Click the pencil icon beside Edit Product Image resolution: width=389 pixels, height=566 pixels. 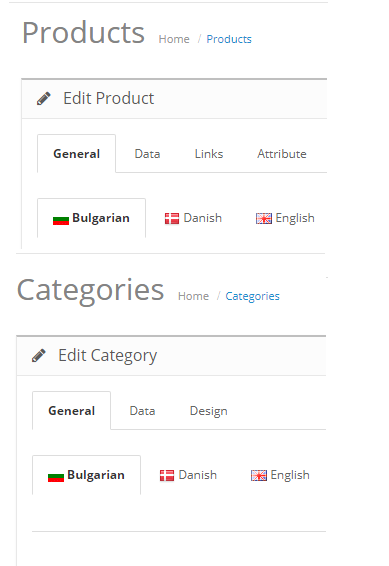point(44,99)
